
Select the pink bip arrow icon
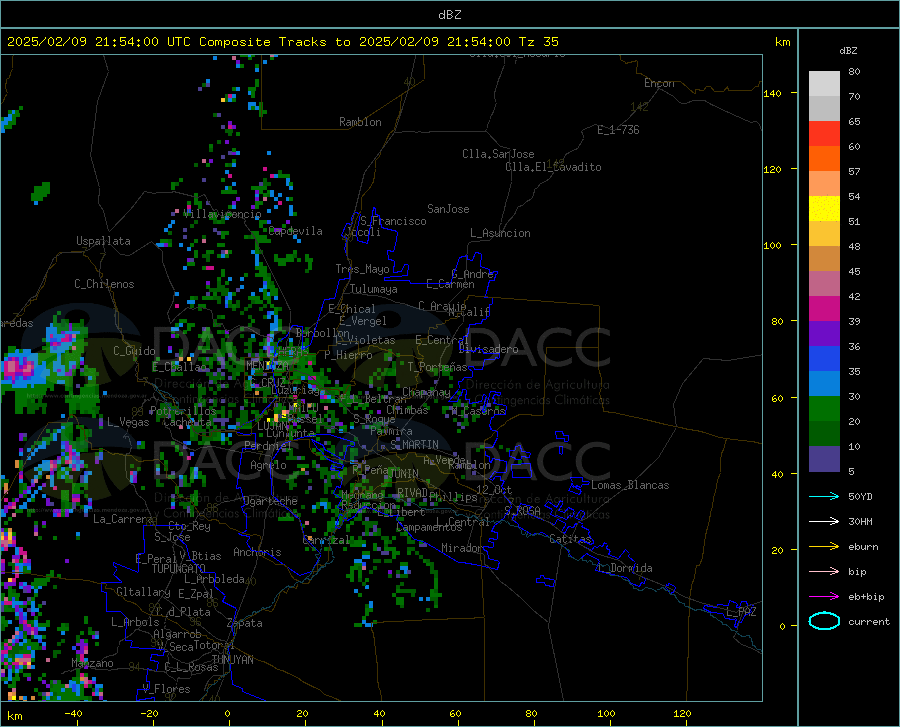point(824,572)
